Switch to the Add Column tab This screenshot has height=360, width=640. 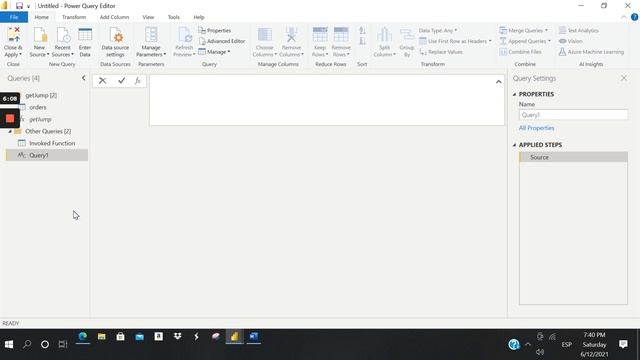pos(114,17)
